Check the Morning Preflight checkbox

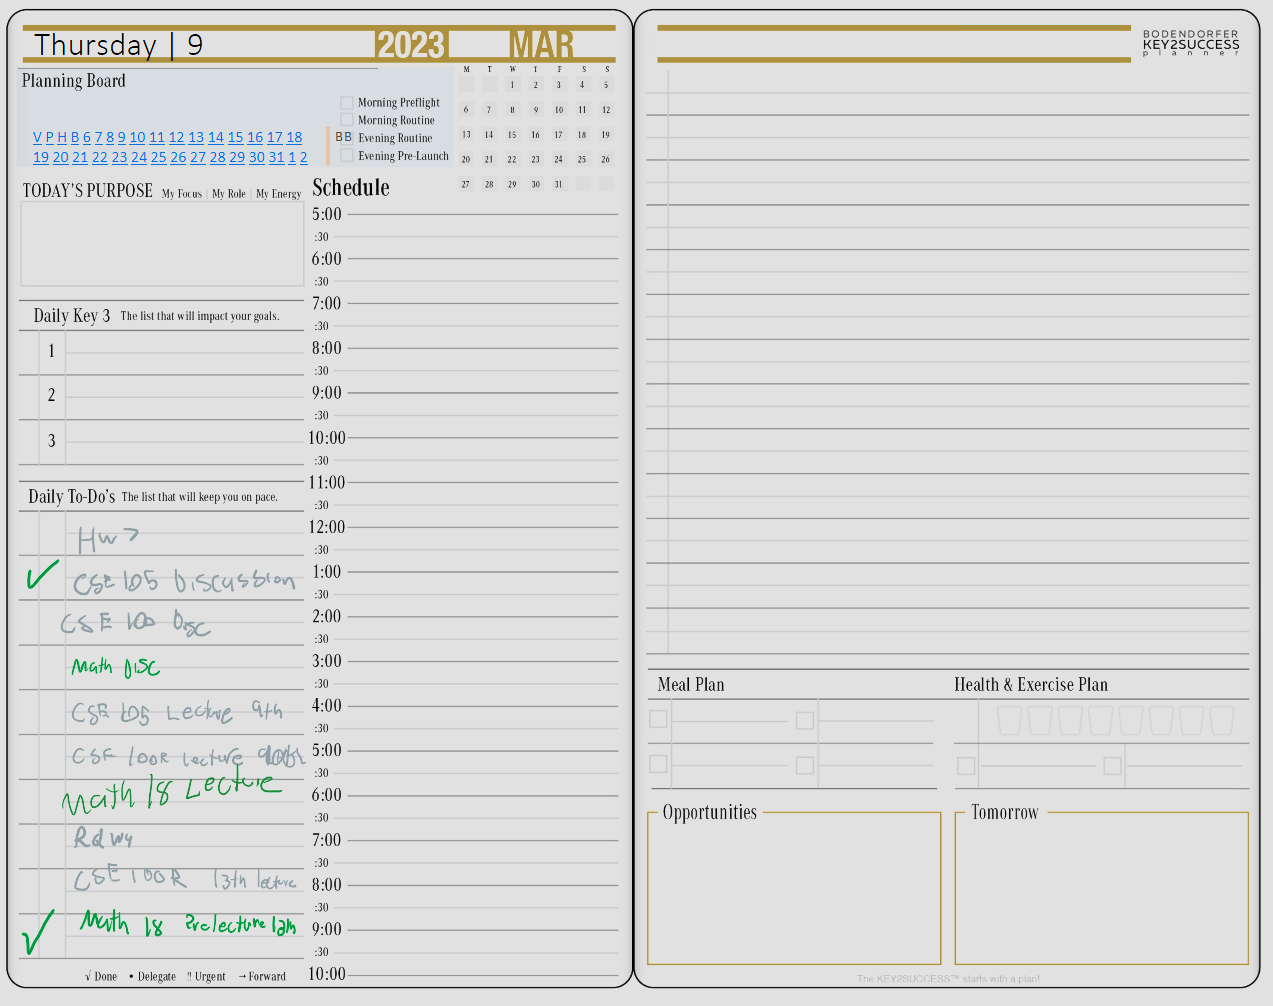pos(346,102)
